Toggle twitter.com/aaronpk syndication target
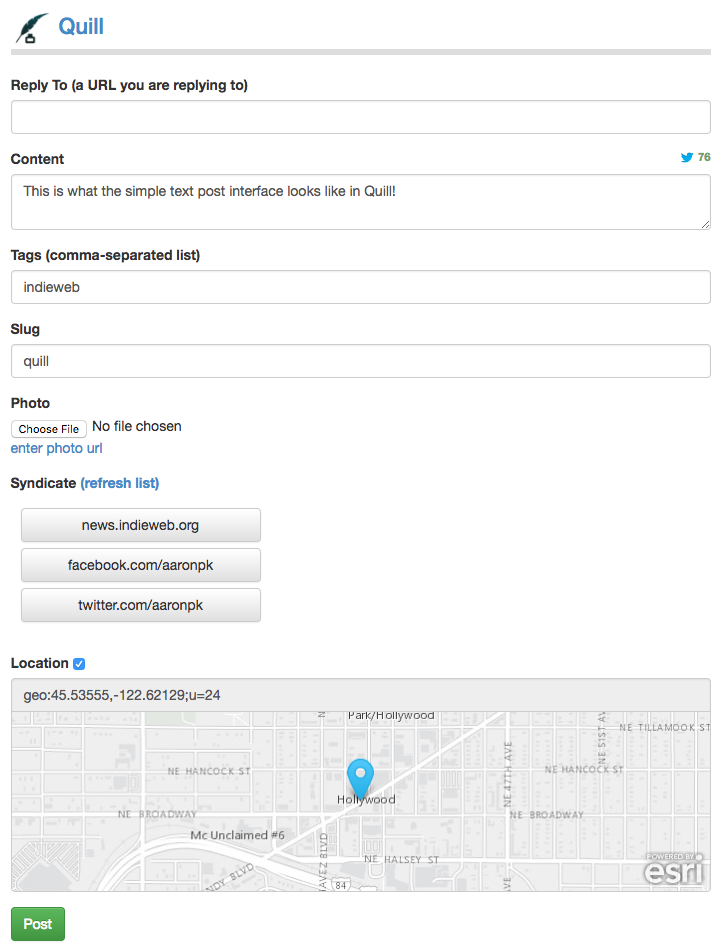Viewport: 727px width, 952px height. pos(141,605)
